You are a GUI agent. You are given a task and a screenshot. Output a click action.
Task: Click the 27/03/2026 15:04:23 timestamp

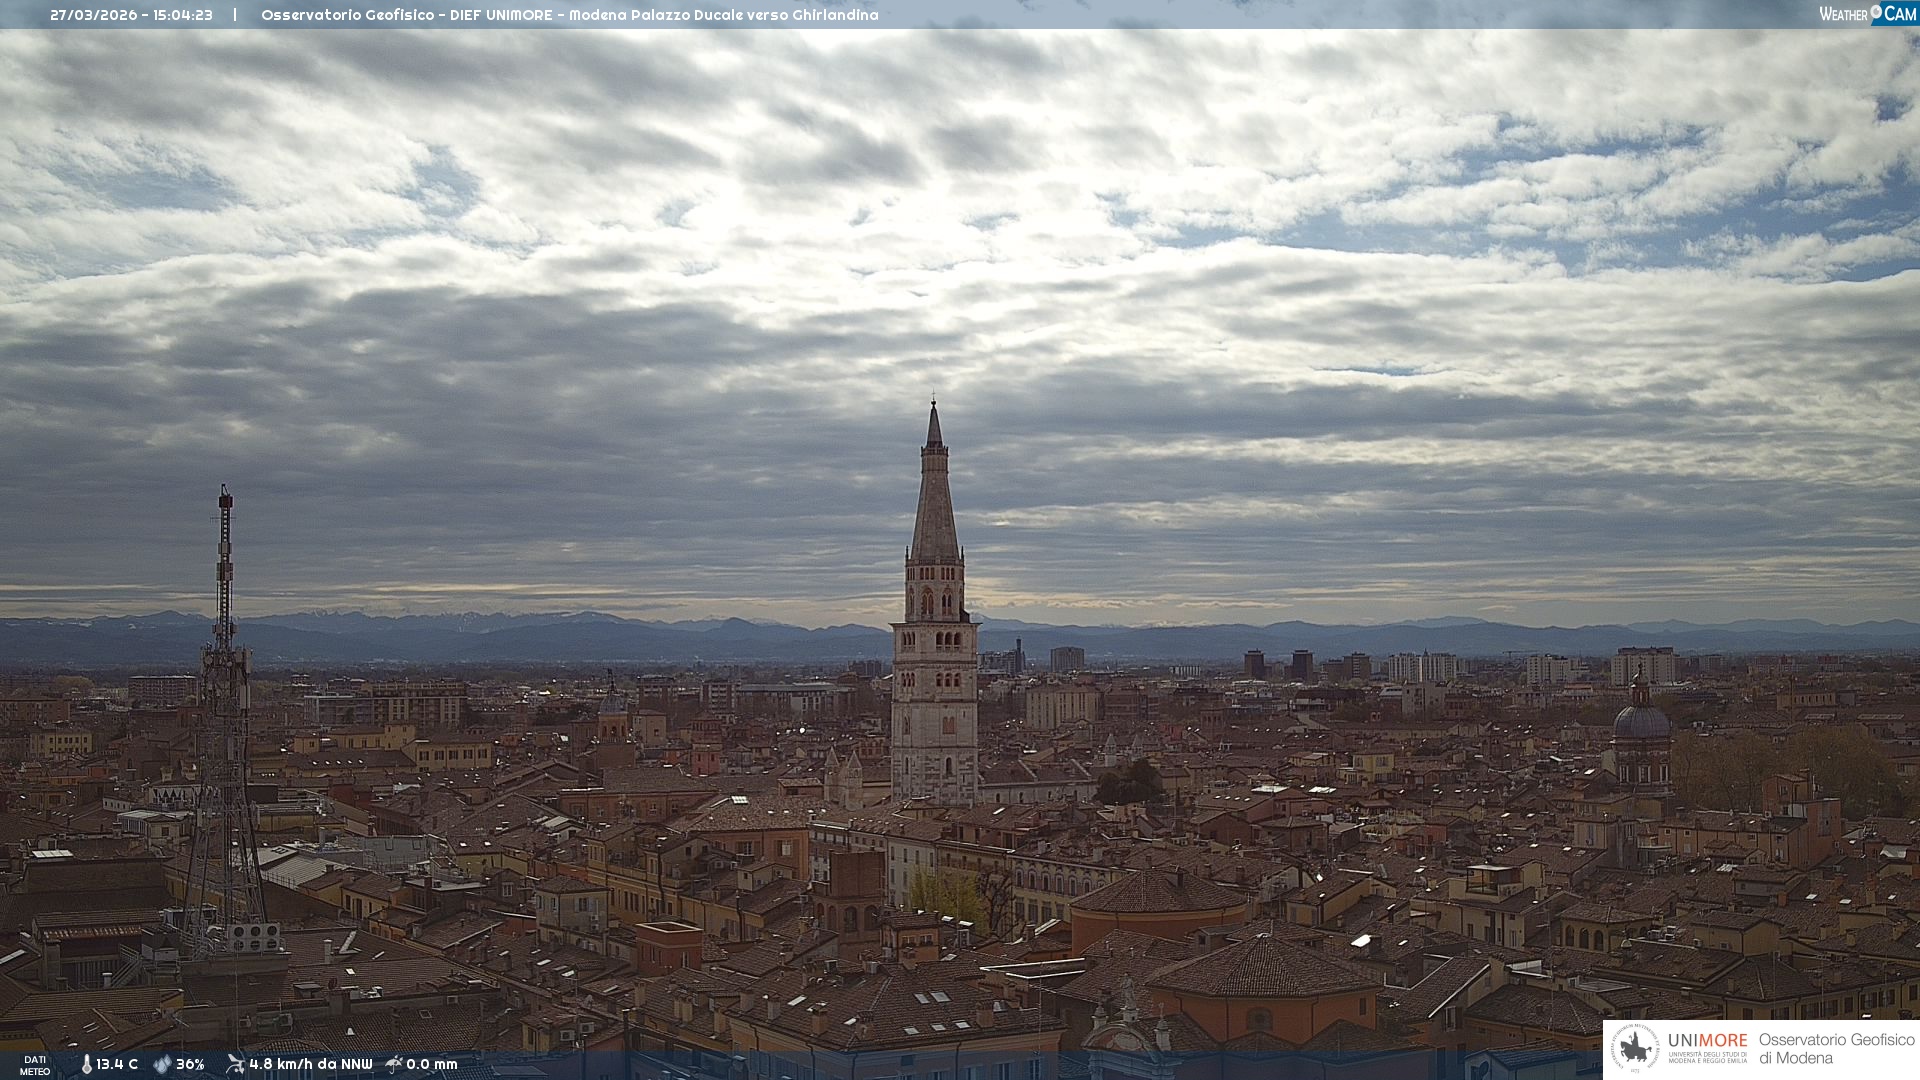(131, 15)
